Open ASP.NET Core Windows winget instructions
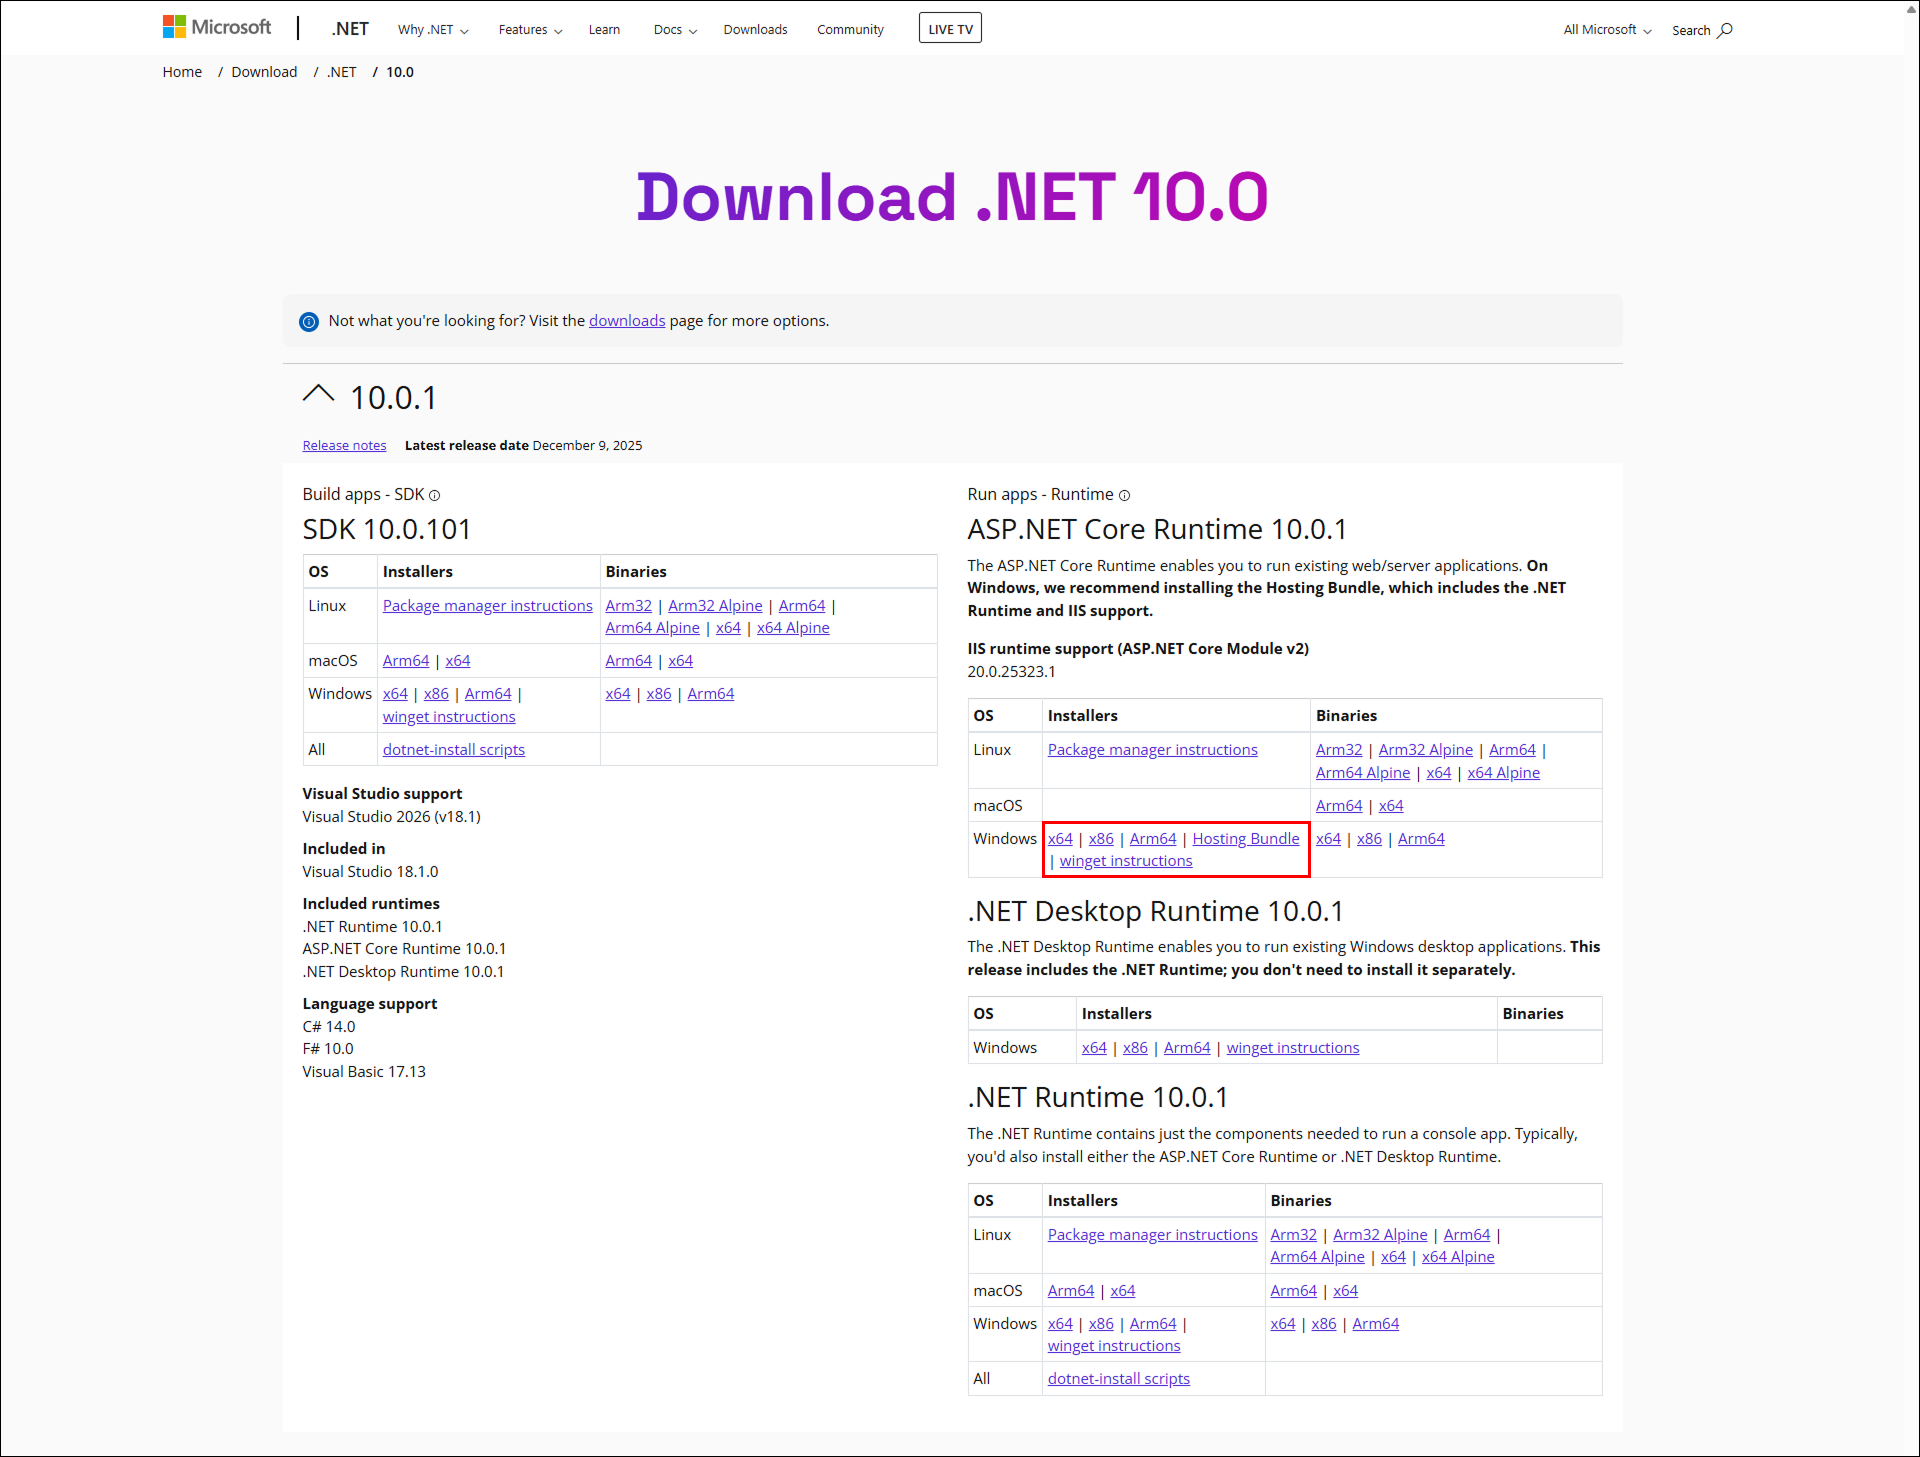The width and height of the screenshot is (1920, 1457). tap(1126, 861)
